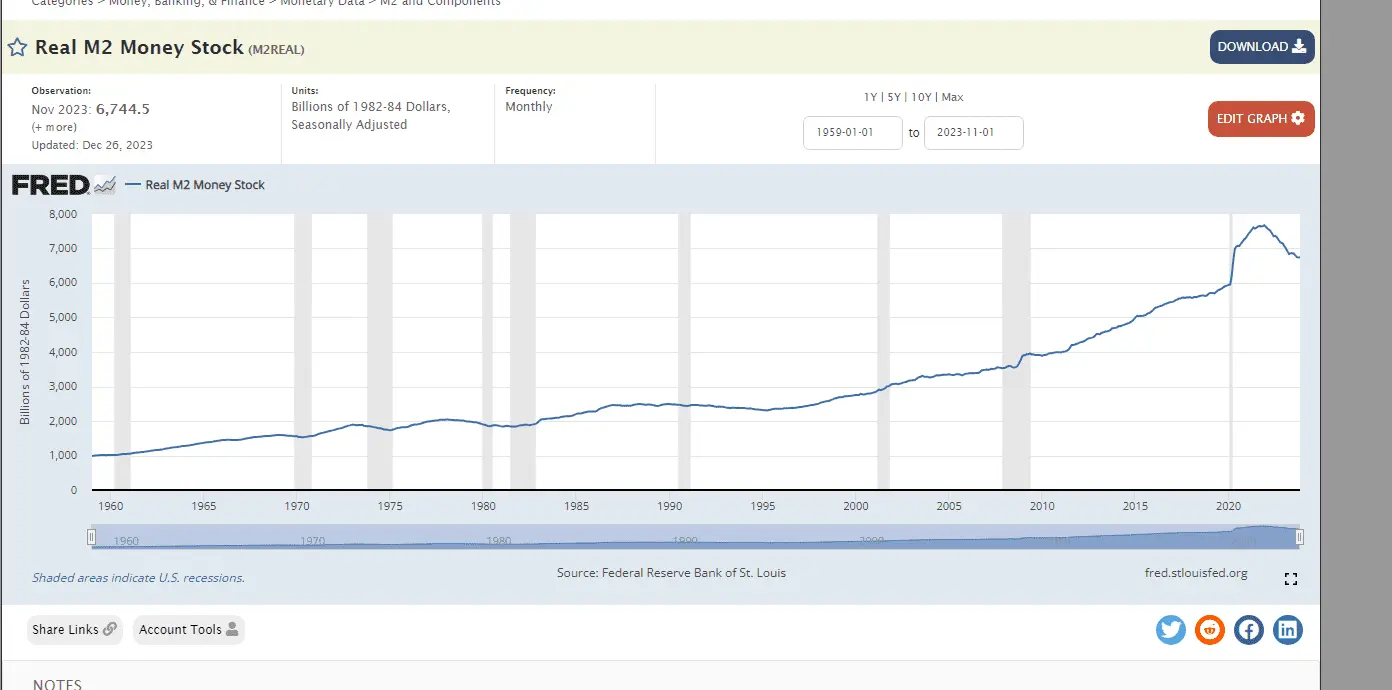Click the right handle of the range slider
Screen dimensions: 1392x690
[1300, 538]
